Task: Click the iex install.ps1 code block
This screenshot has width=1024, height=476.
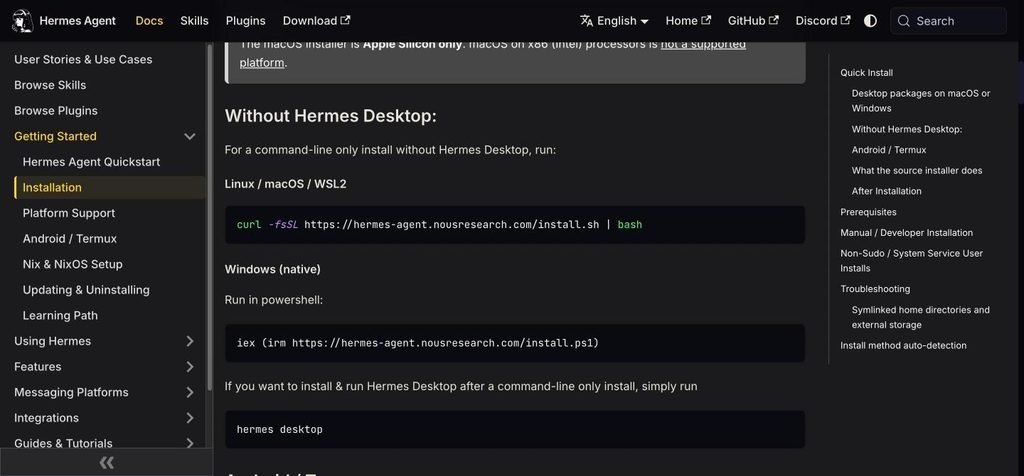Action: point(515,343)
